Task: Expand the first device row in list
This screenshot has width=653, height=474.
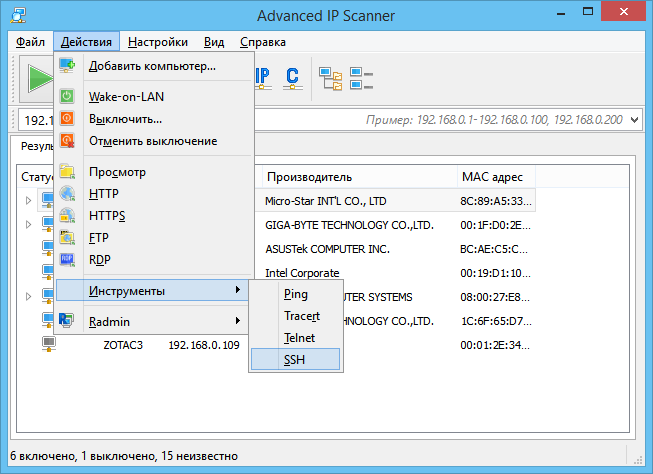Action: click(x=28, y=201)
